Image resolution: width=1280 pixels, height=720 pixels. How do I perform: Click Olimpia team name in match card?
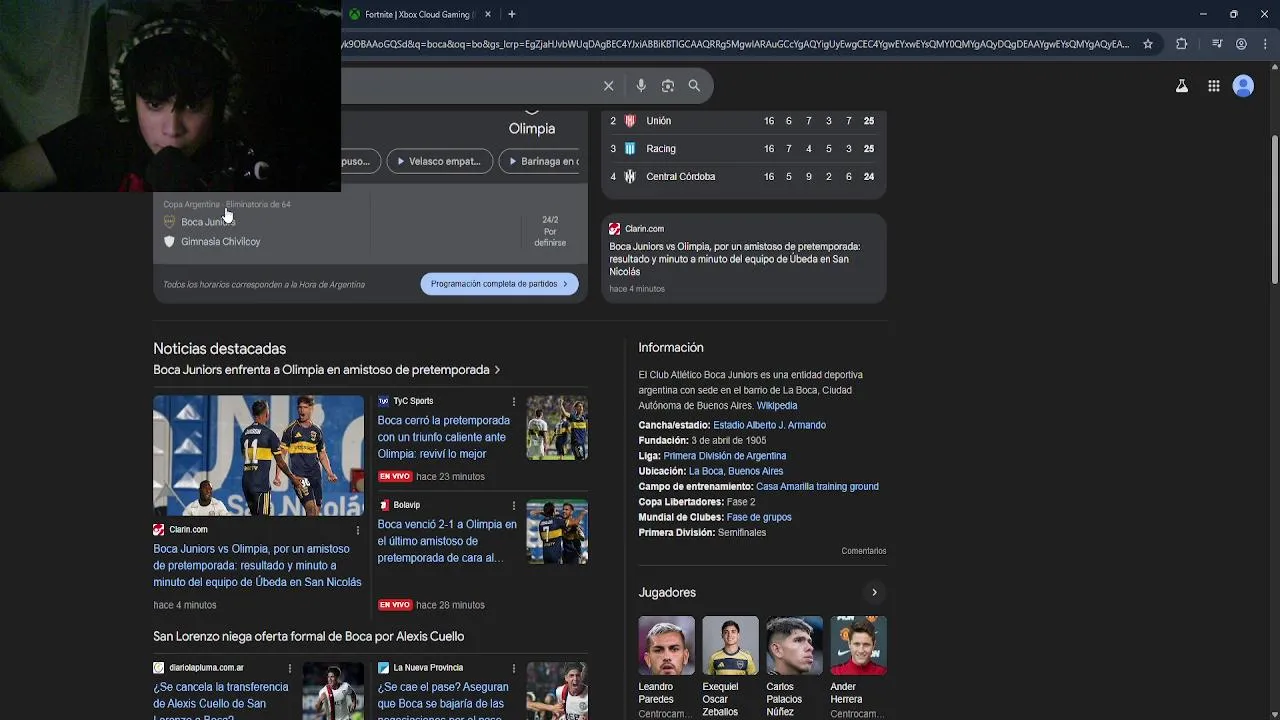click(532, 129)
